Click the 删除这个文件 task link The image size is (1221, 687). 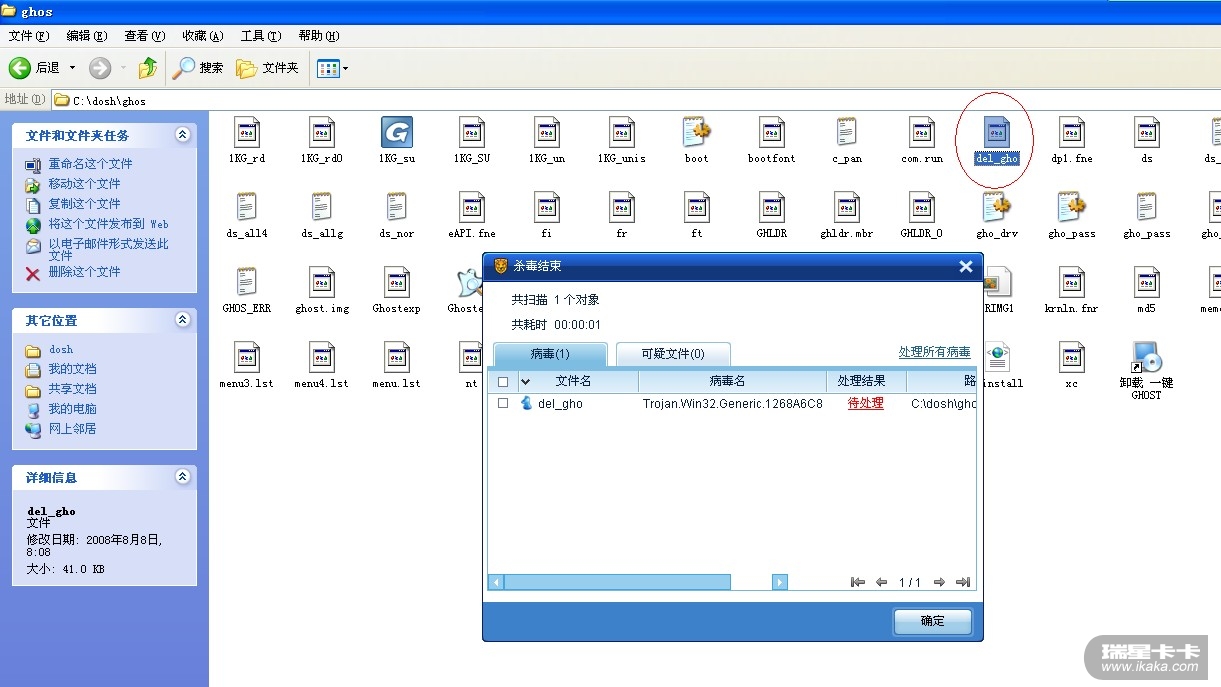tap(84, 272)
